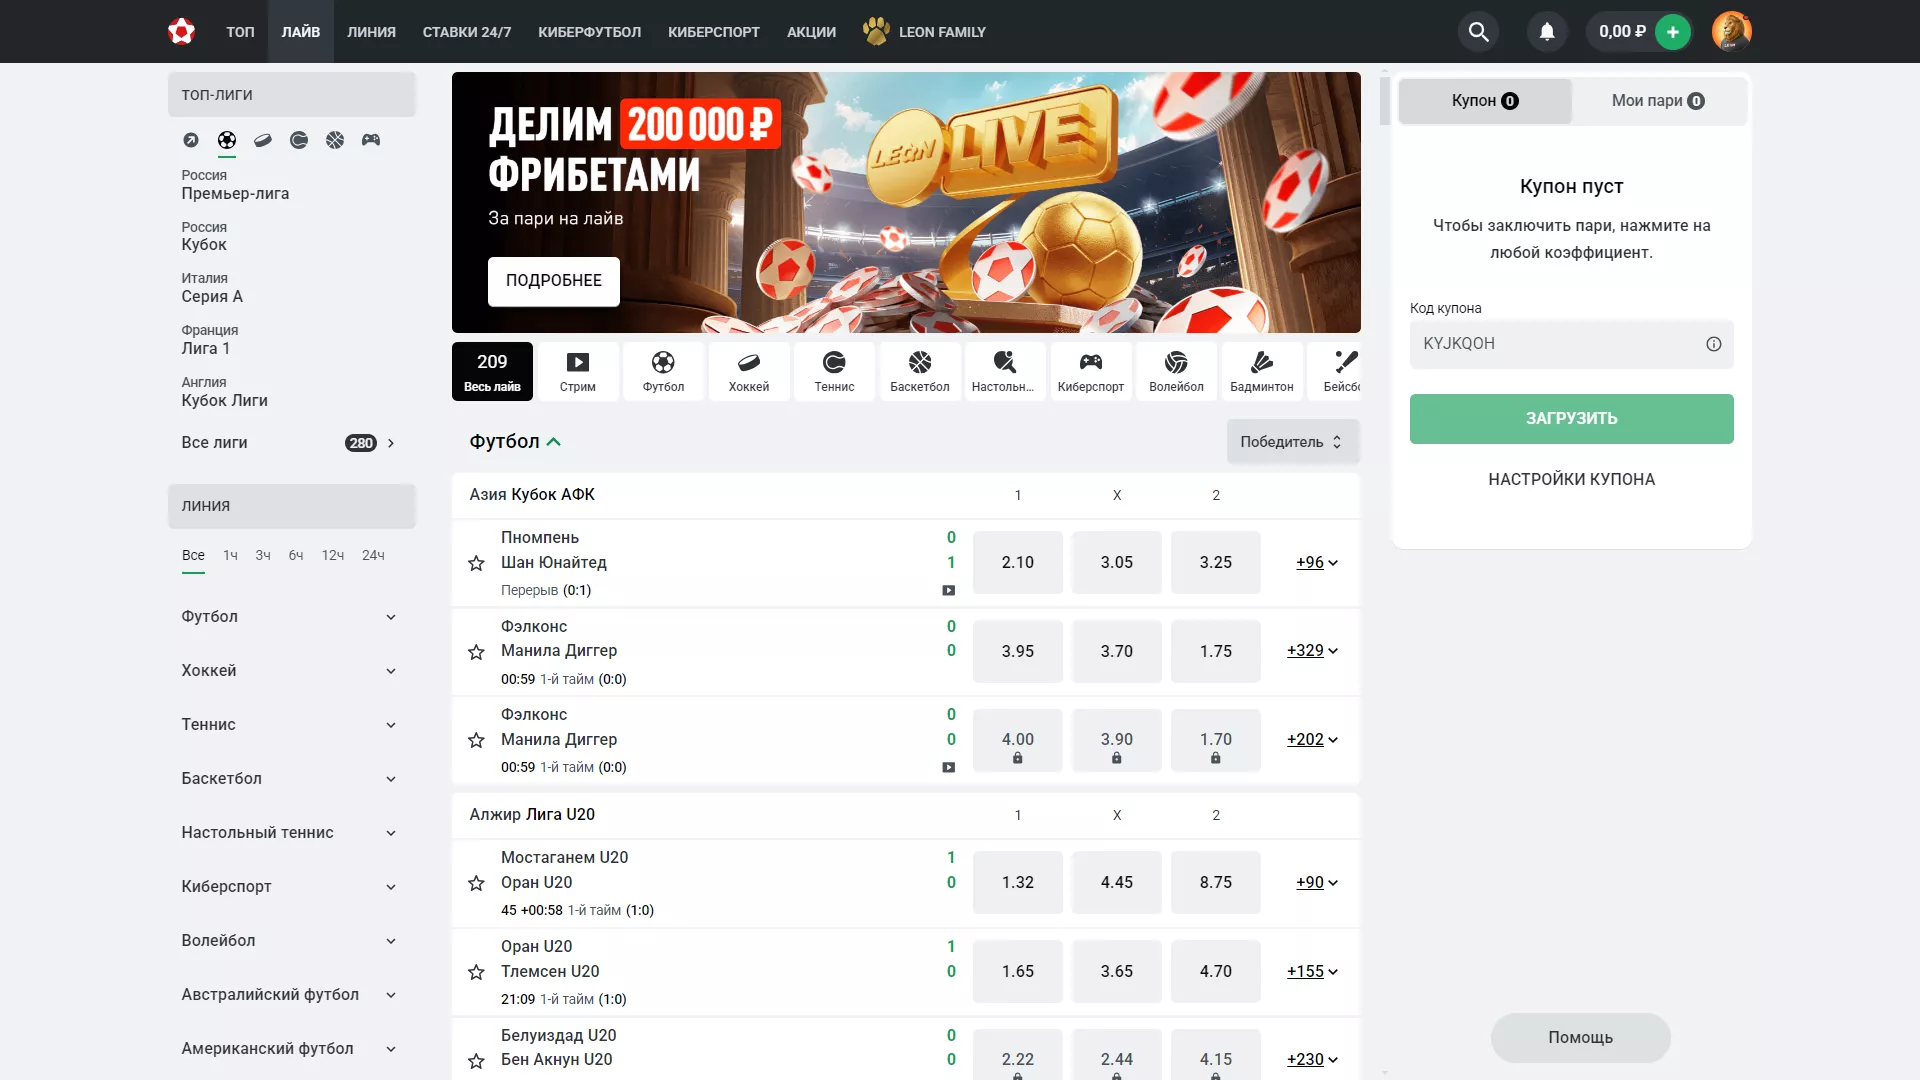Click the Код купона input field
The height and width of the screenshot is (1080, 1920).
pos(1571,344)
